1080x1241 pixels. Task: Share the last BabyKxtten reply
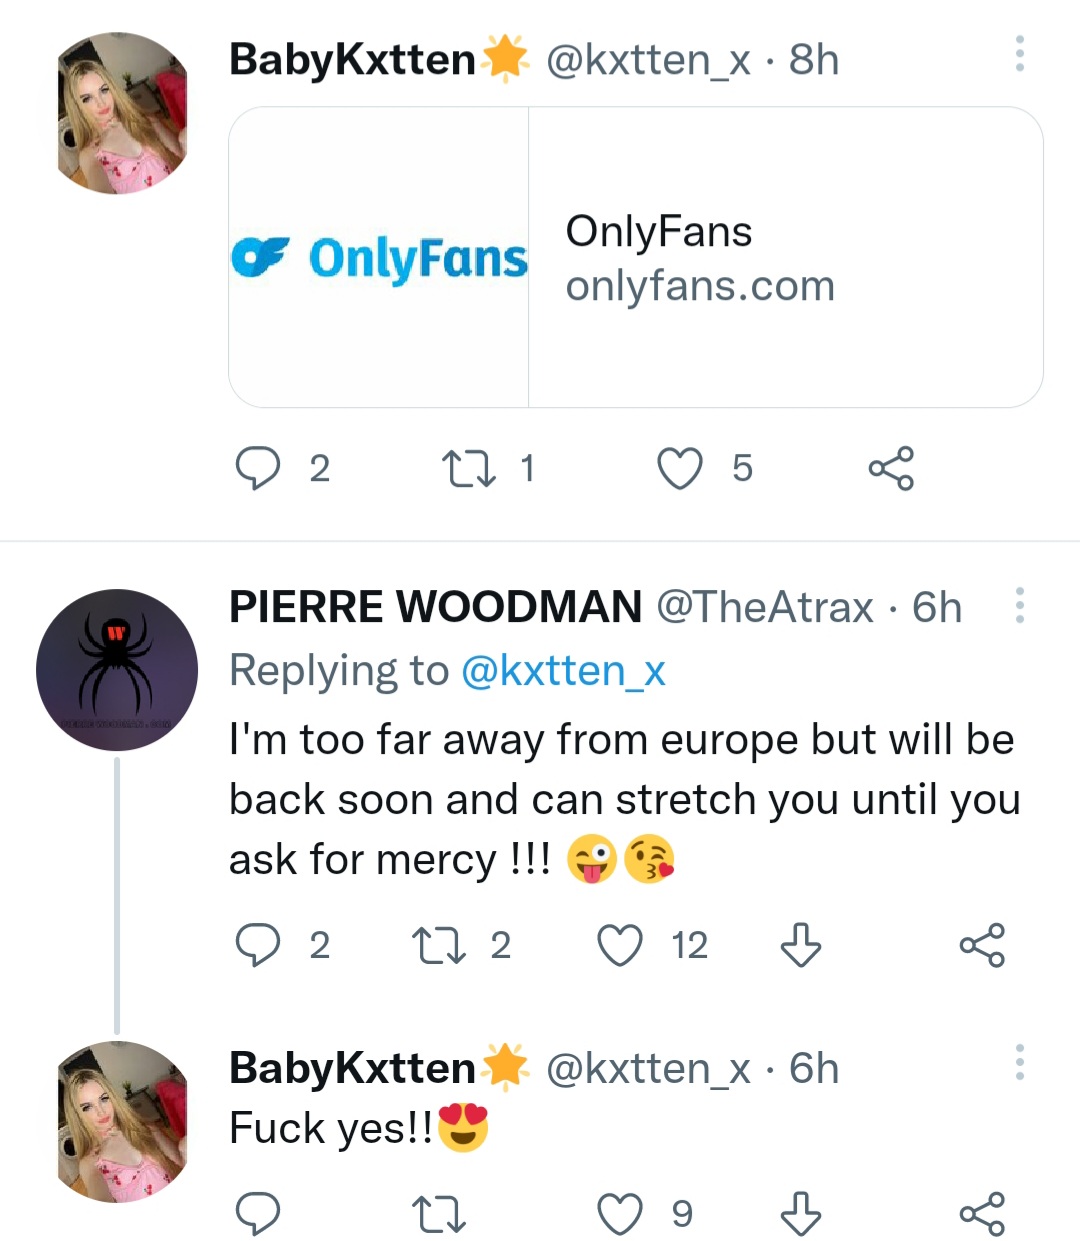(x=981, y=1213)
